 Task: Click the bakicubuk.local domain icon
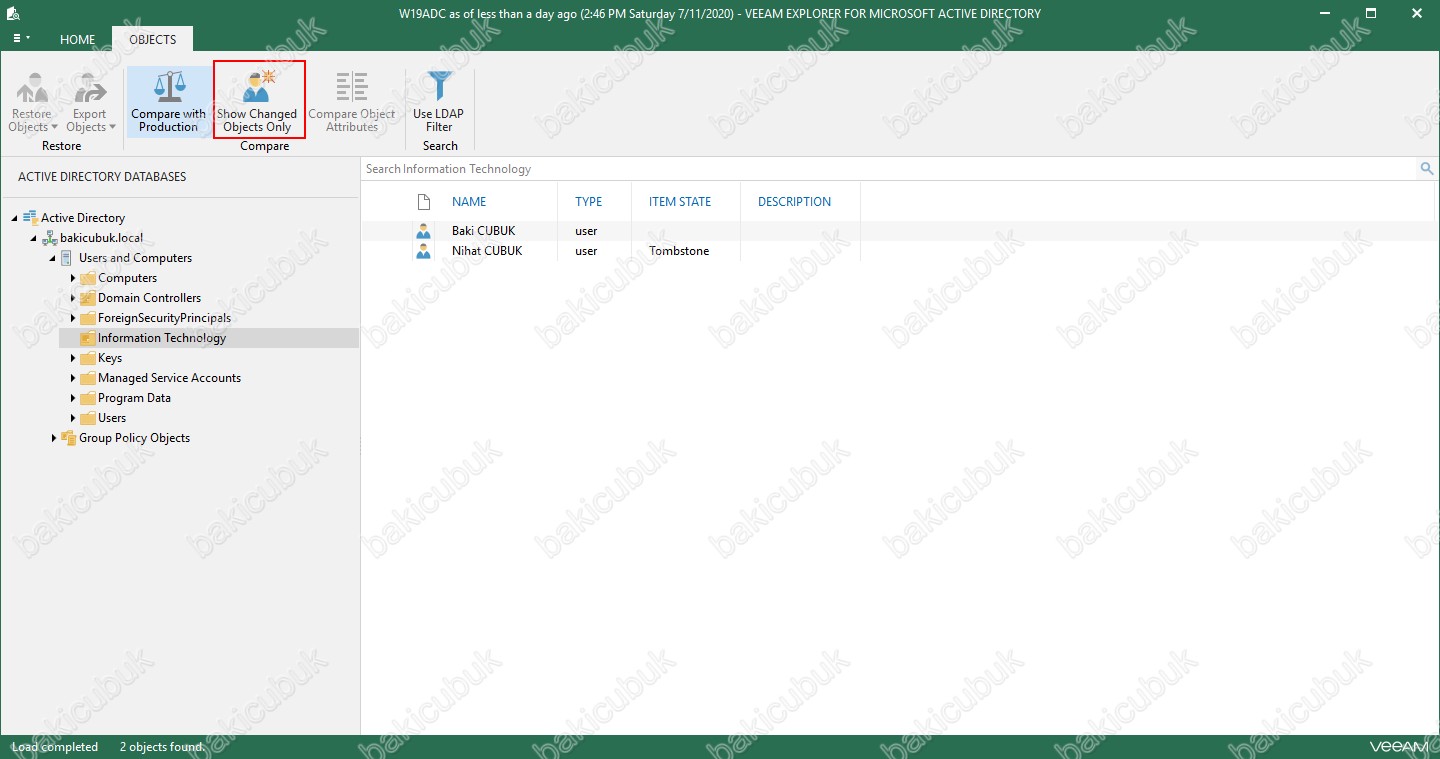click(x=49, y=238)
